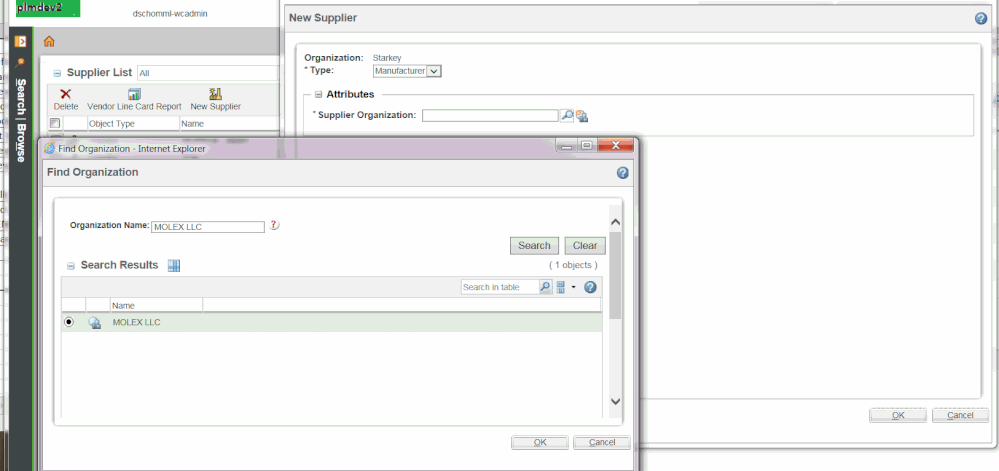Viewport: 999px width, 471px height.
Task: Click find organization magnifier icon
Action: click(566, 115)
